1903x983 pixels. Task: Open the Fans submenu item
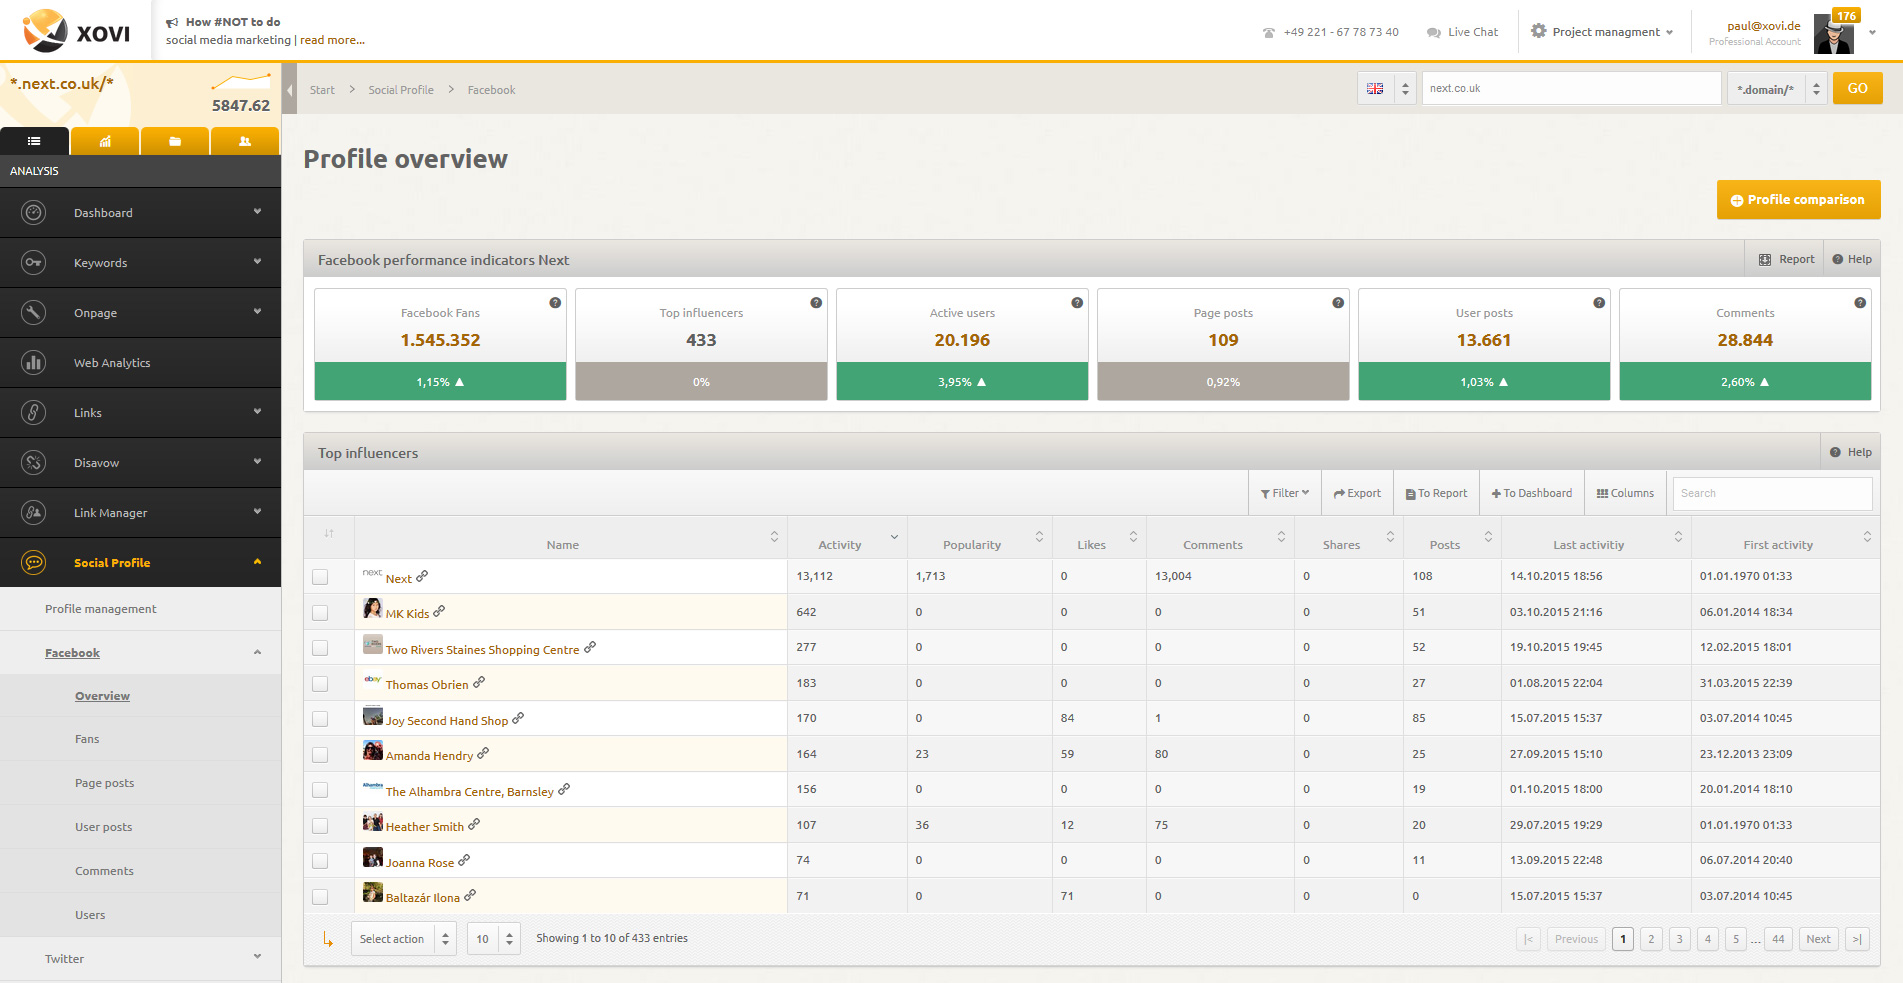click(x=87, y=739)
